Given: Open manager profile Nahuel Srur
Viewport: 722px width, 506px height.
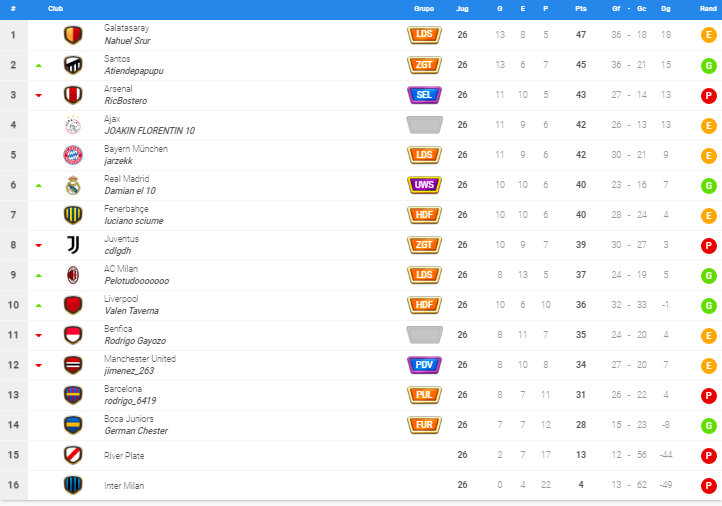Looking at the screenshot, I should click(x=127, y=41).
